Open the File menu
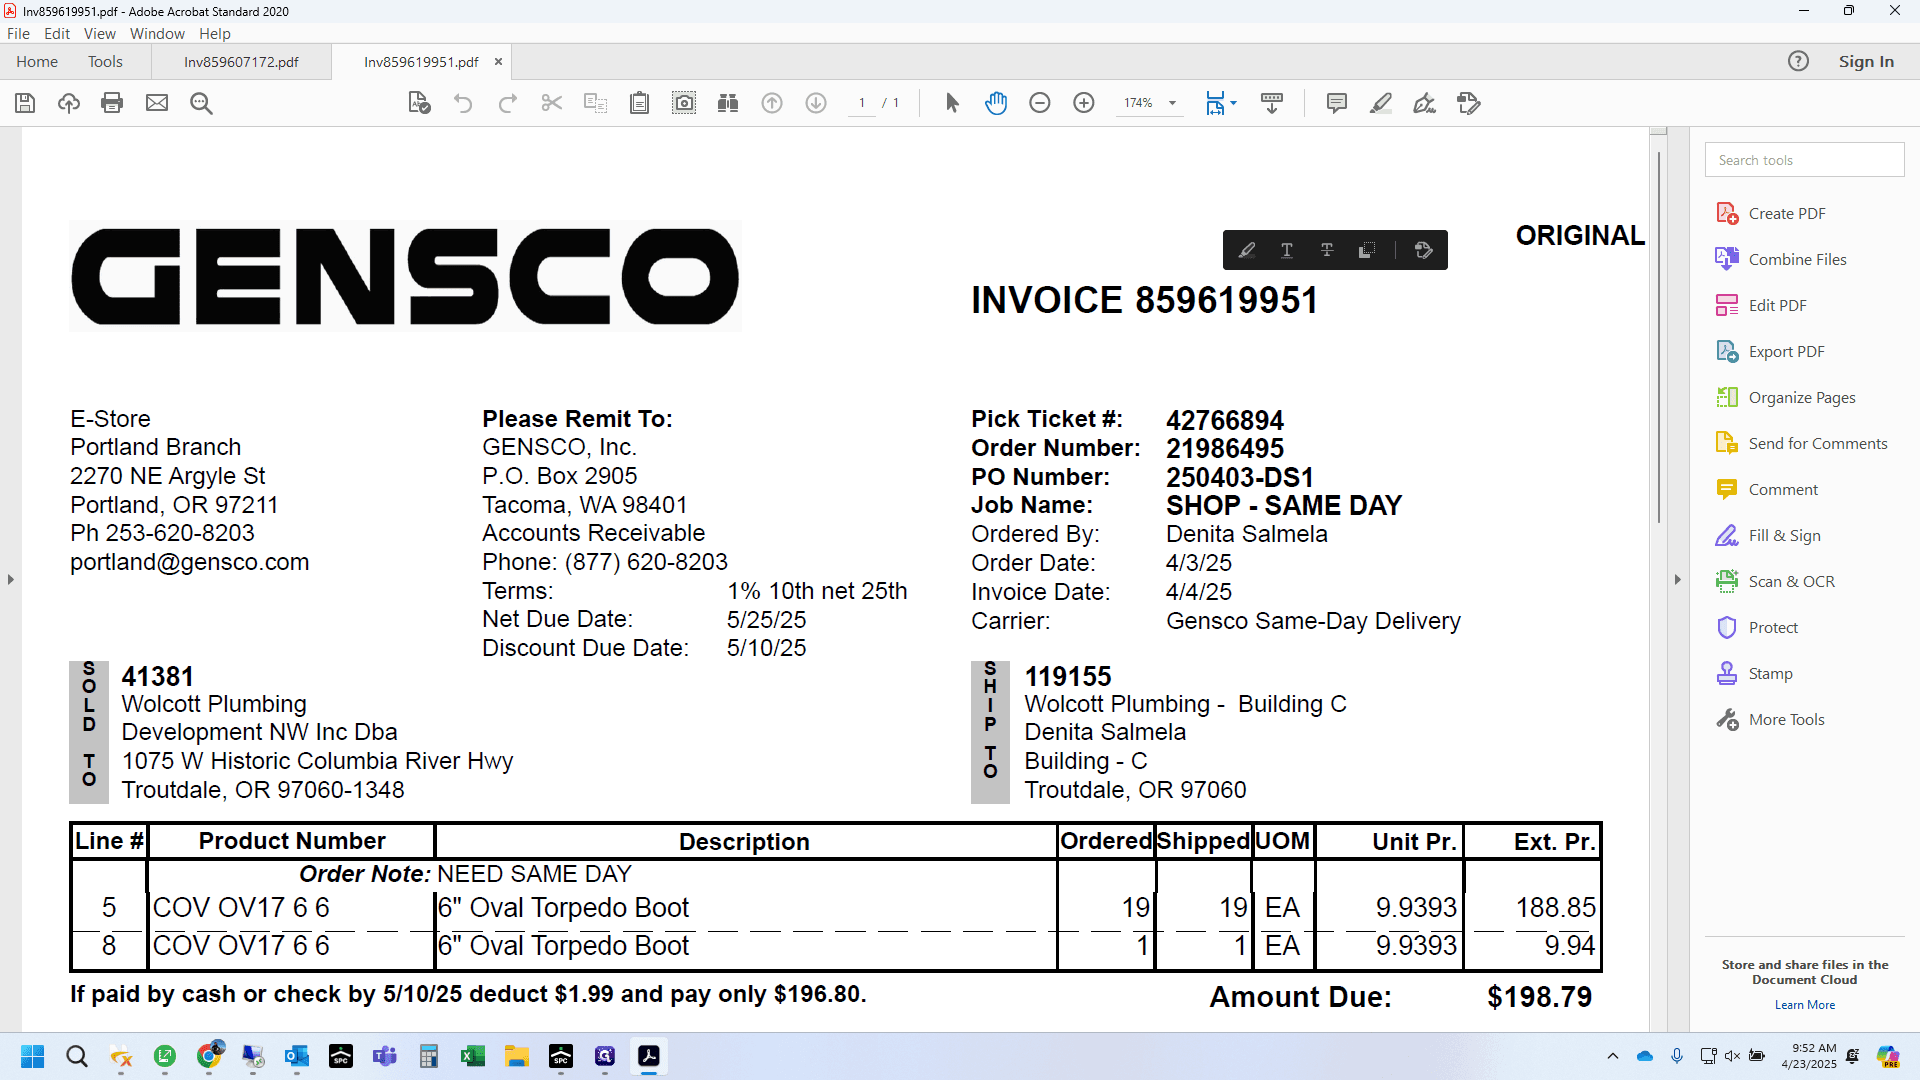The height and width of the screenshot is (1080, 1920). tap(18, 33)
